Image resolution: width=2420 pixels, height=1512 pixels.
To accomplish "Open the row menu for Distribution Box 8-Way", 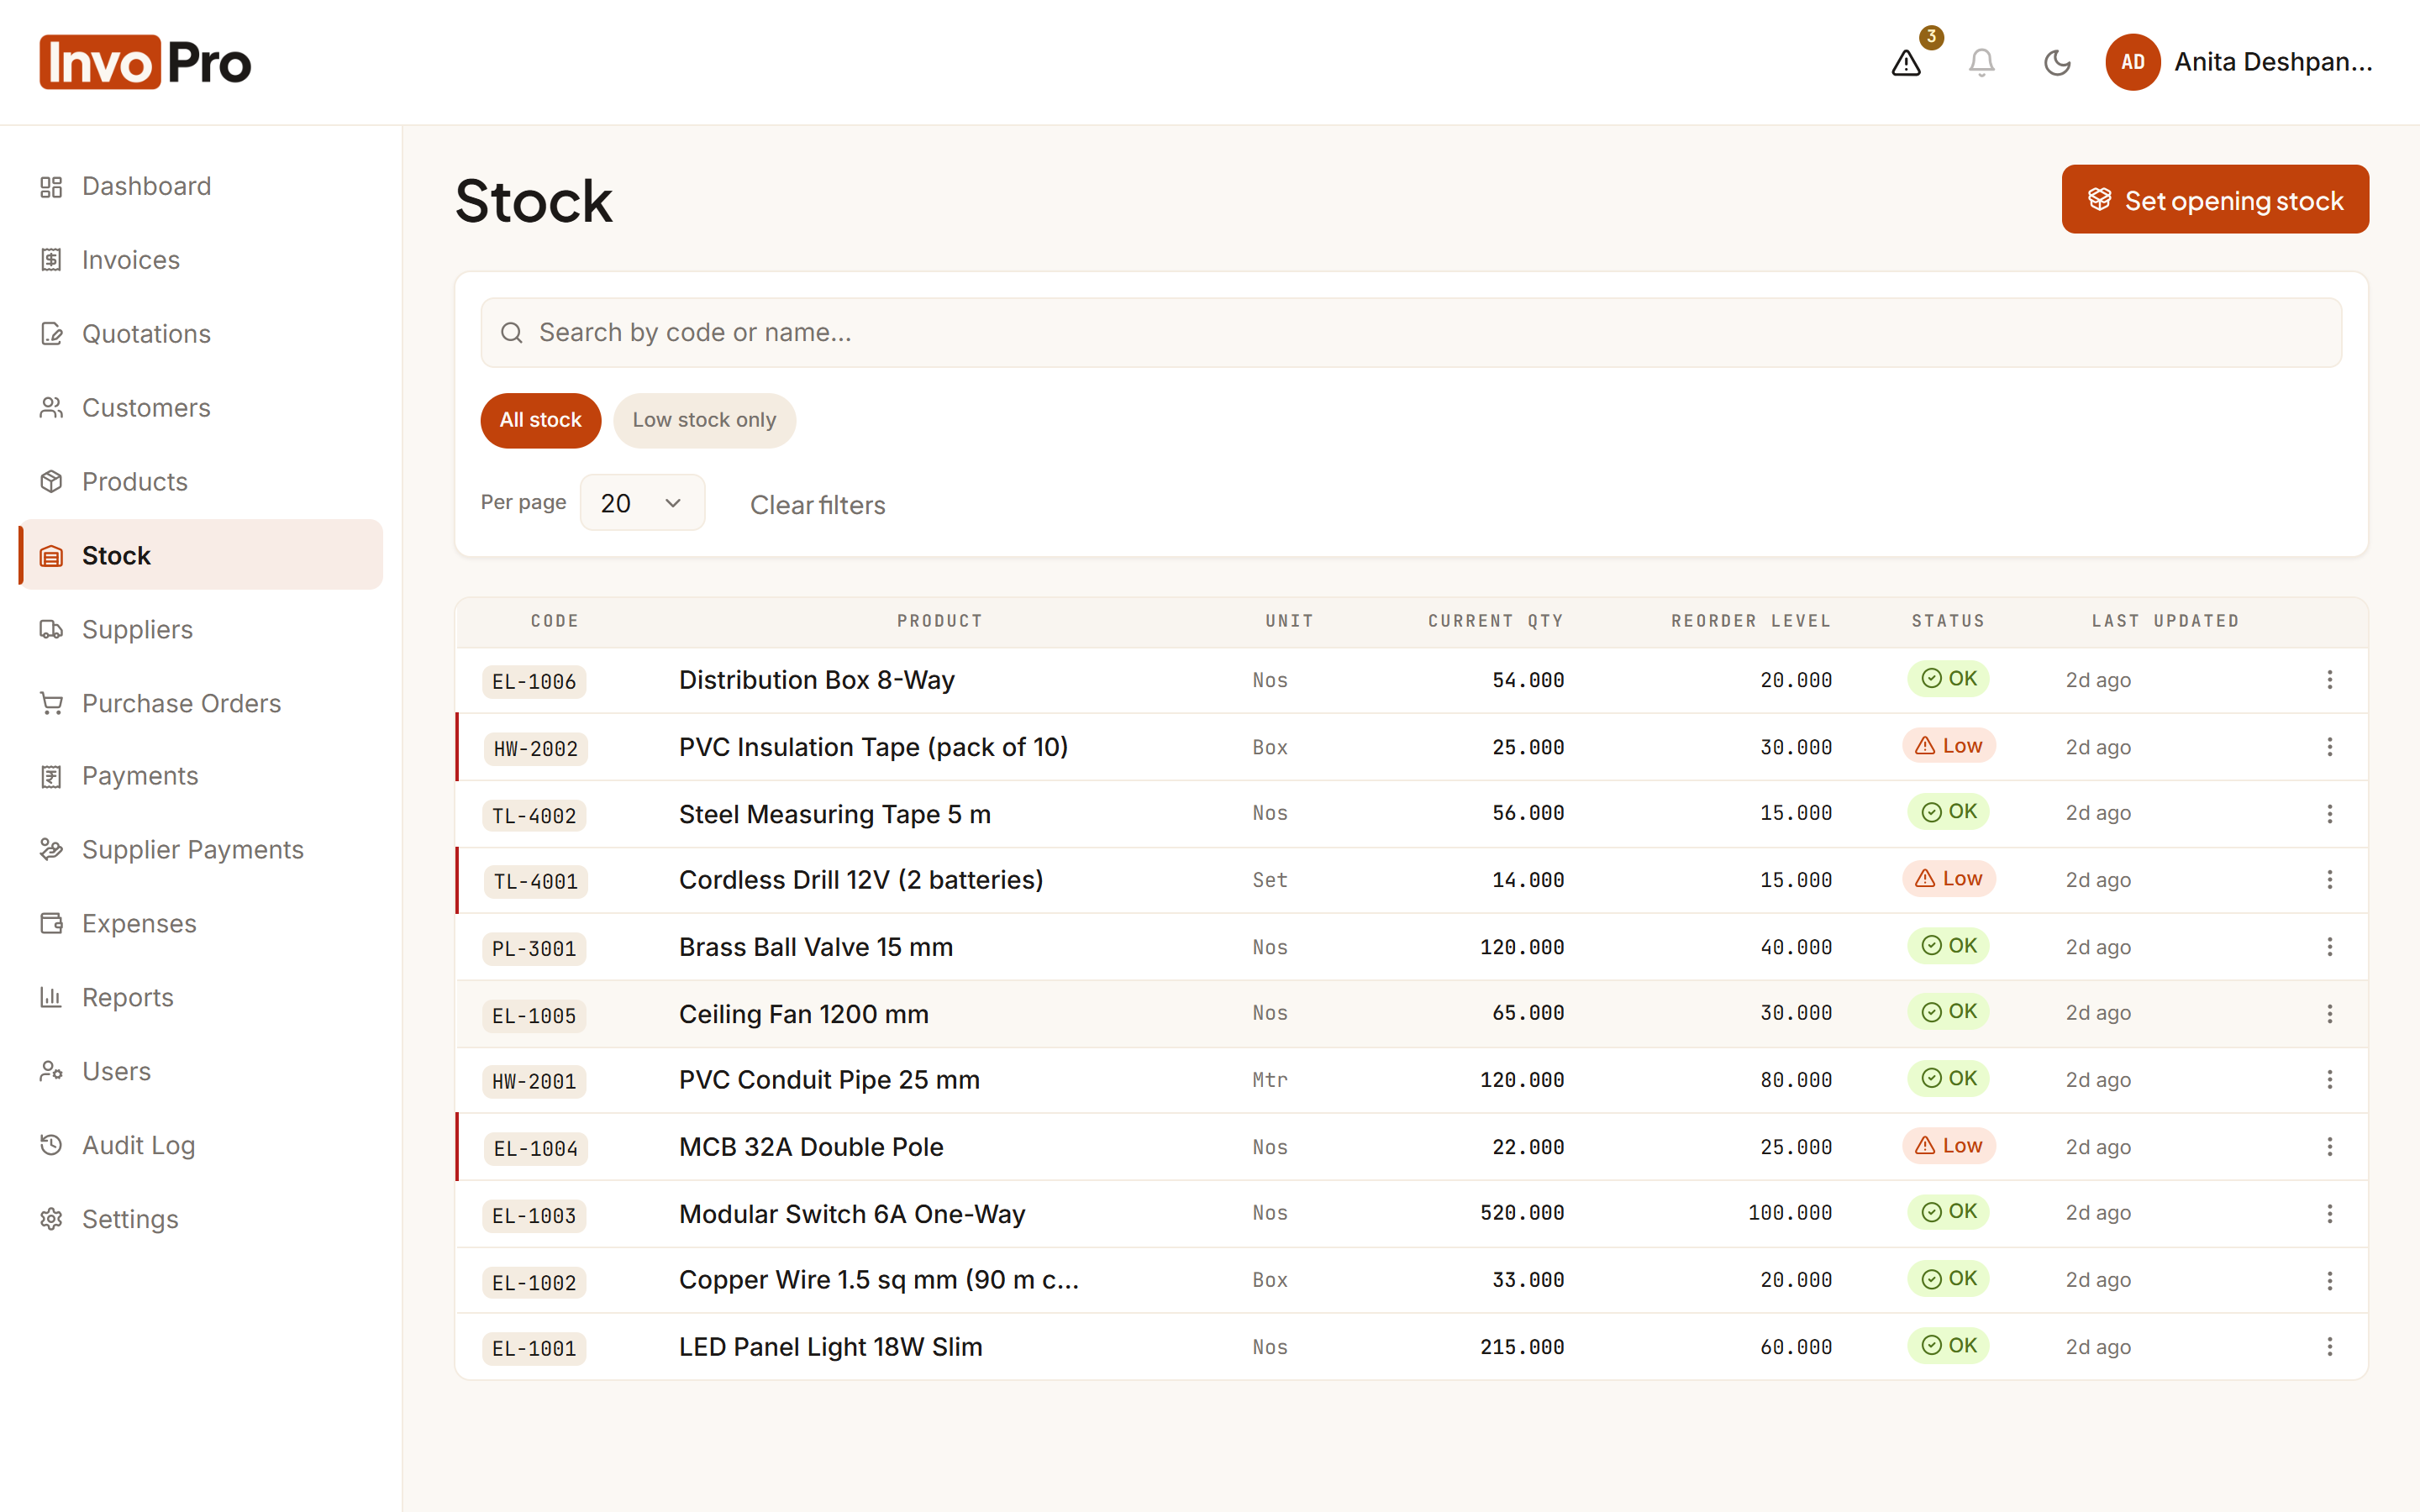I will coord(2329,680).
